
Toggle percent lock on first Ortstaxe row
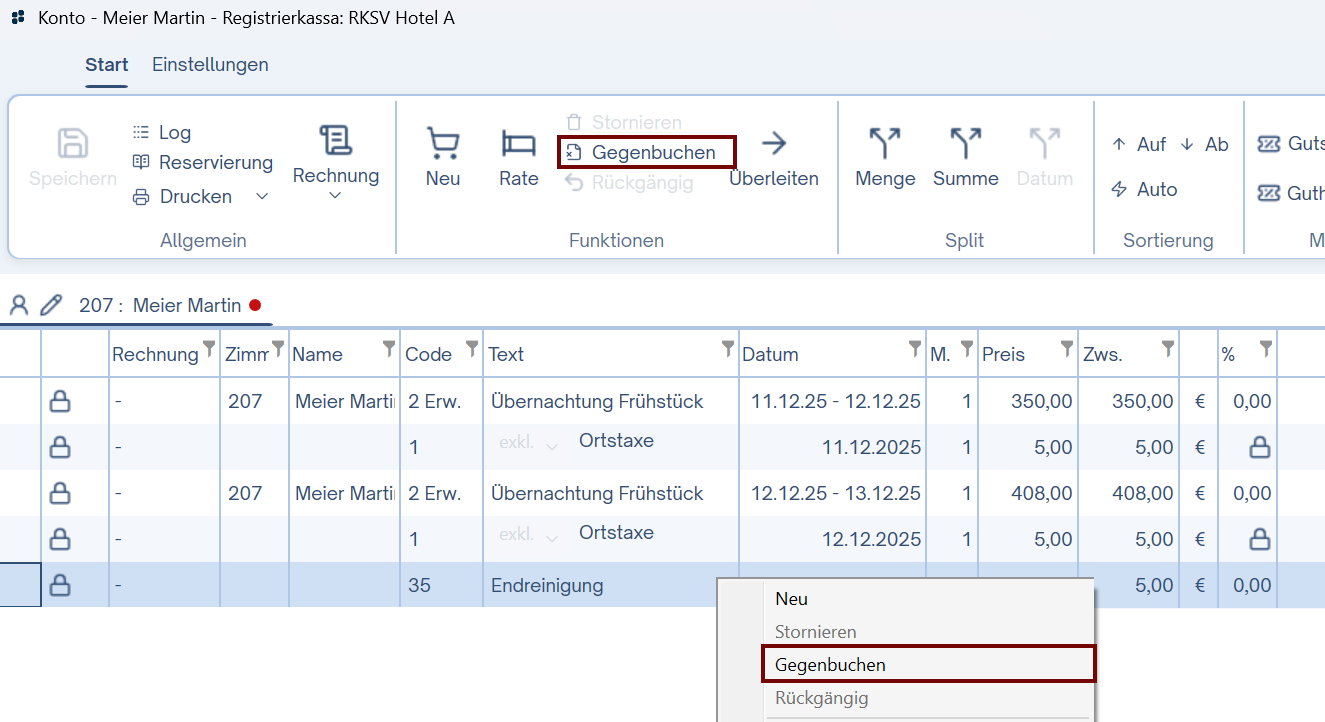[x=1259, y=448]
